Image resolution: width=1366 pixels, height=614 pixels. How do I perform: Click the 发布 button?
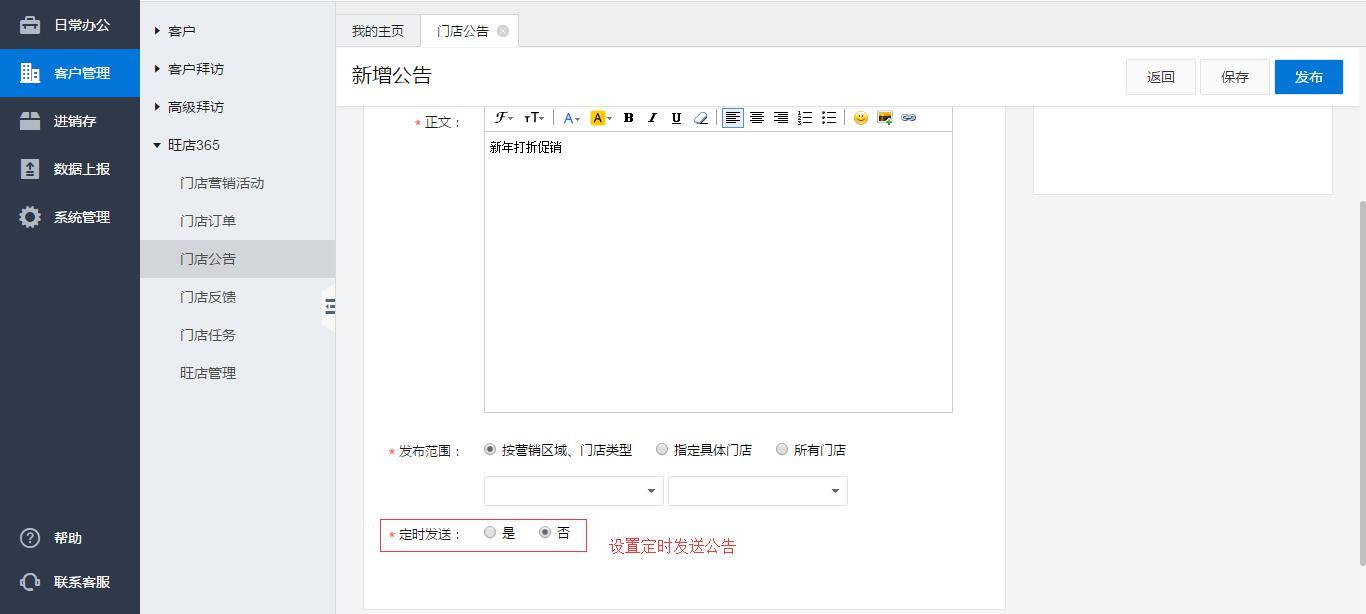coord(1308,77)
